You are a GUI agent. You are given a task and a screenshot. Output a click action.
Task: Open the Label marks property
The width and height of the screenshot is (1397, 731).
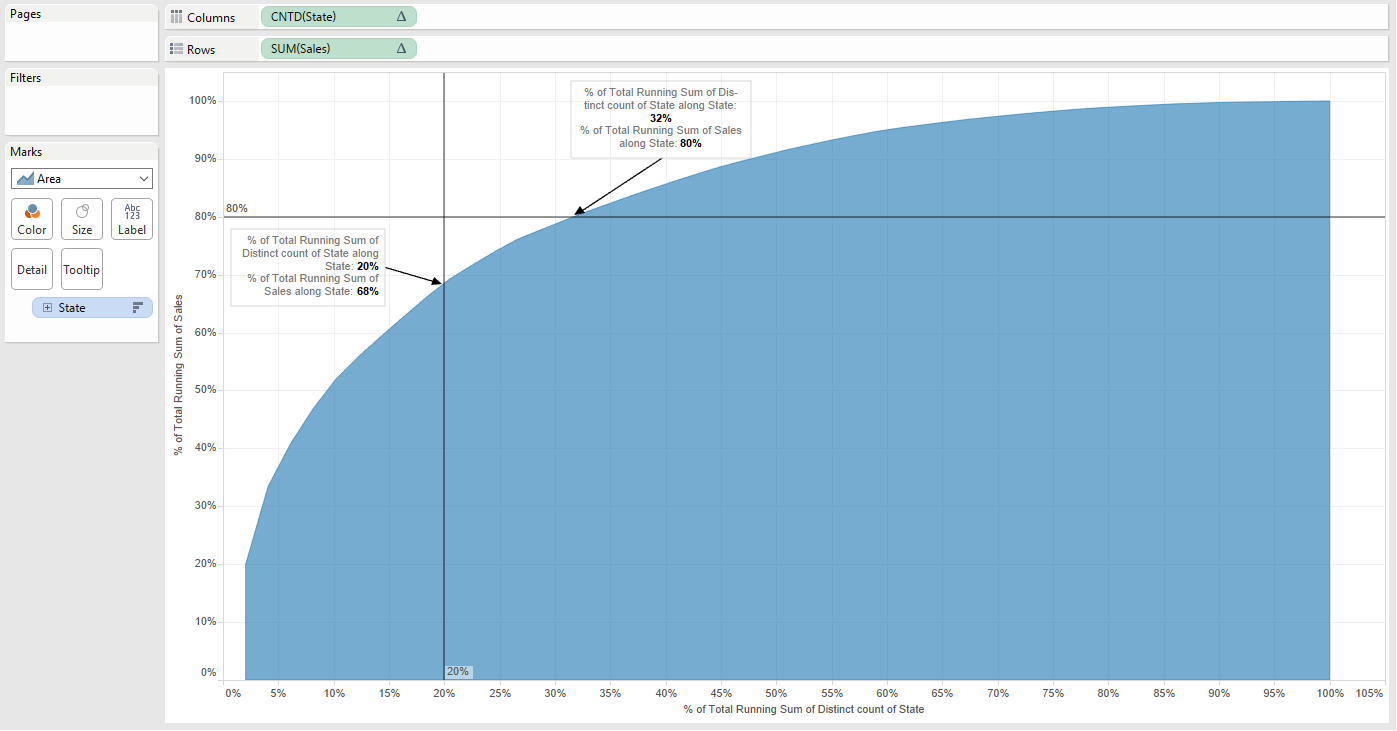pyautogui.click(x=132, y=219)
